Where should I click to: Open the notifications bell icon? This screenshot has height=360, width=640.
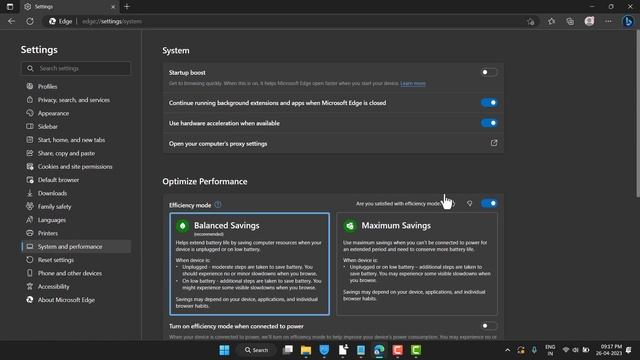click(x=629, y=350)
